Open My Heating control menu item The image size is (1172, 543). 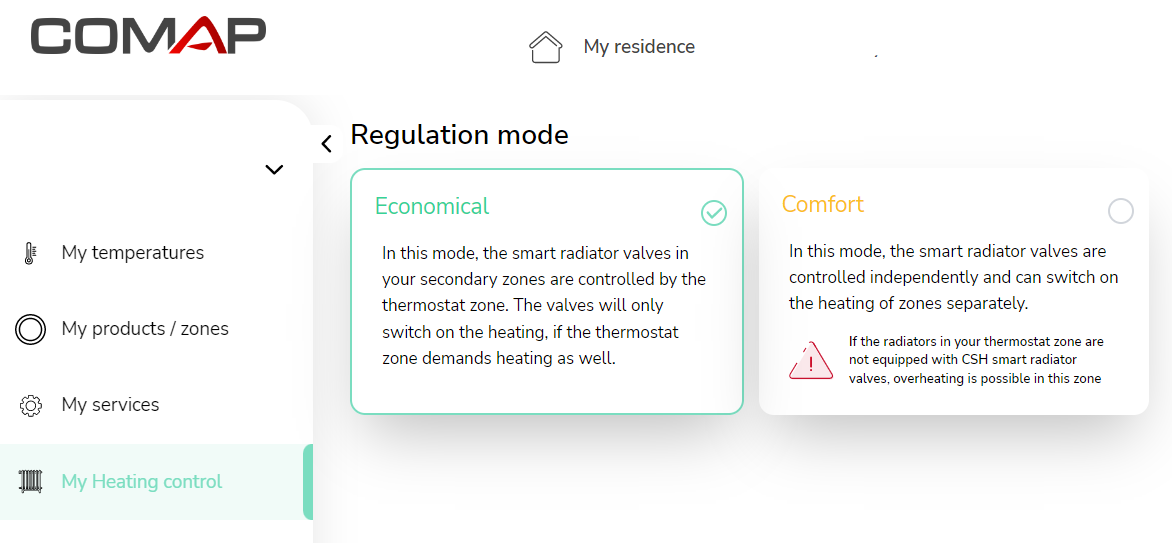tap(156, 482)
